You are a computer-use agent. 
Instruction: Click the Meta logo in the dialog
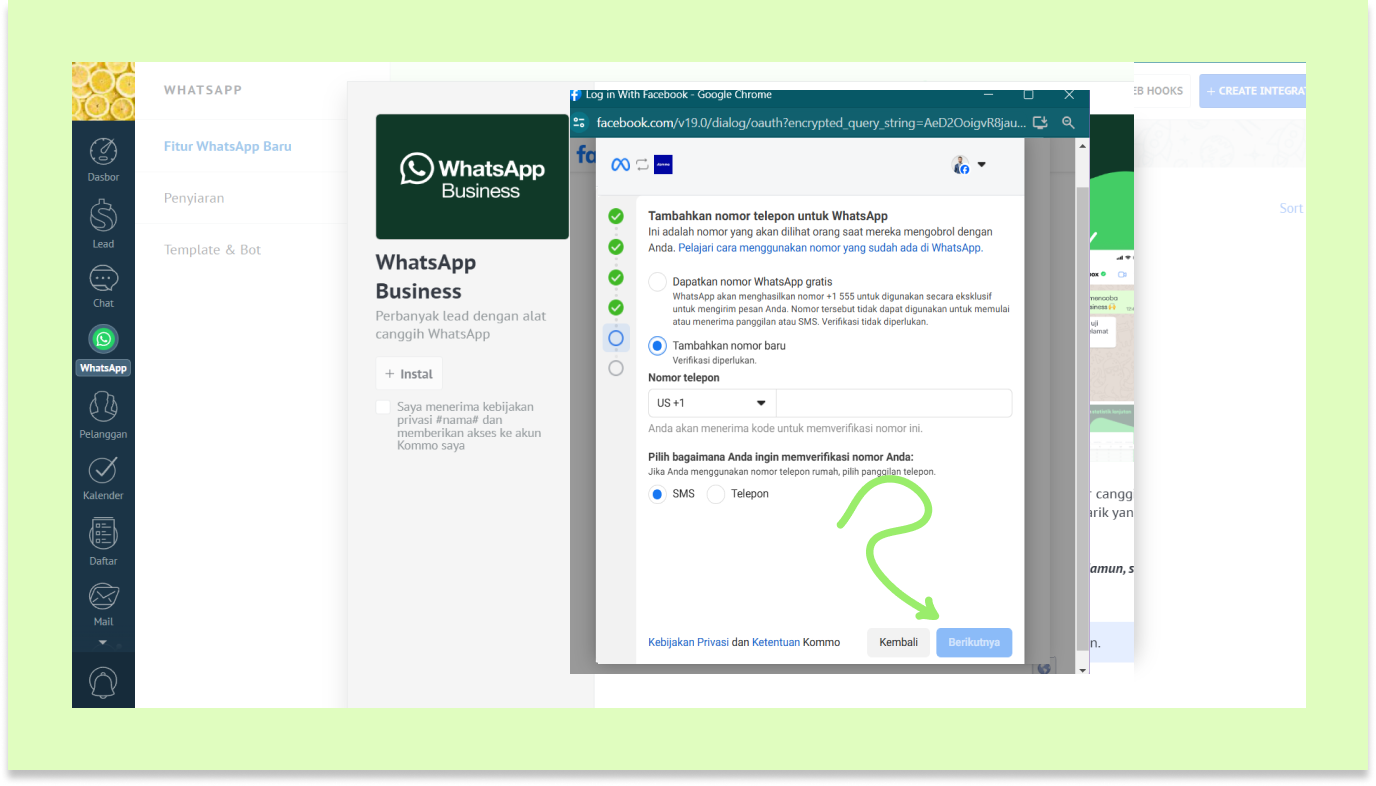pyautogui.click(x=620, y=165)
